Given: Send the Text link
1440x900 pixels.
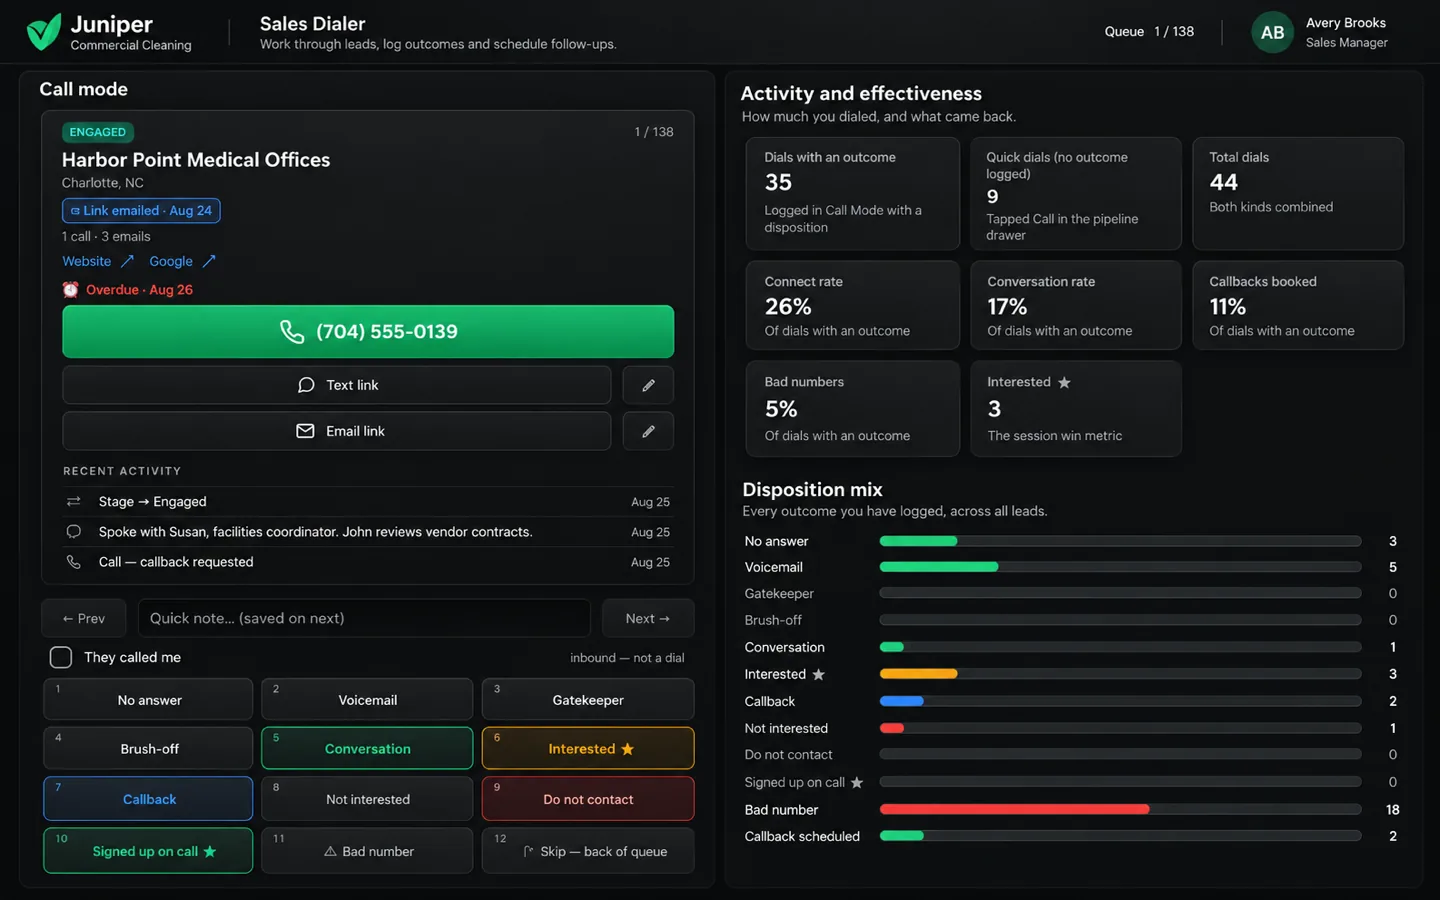Looking at the screenshot, I should tap(337, 385).
